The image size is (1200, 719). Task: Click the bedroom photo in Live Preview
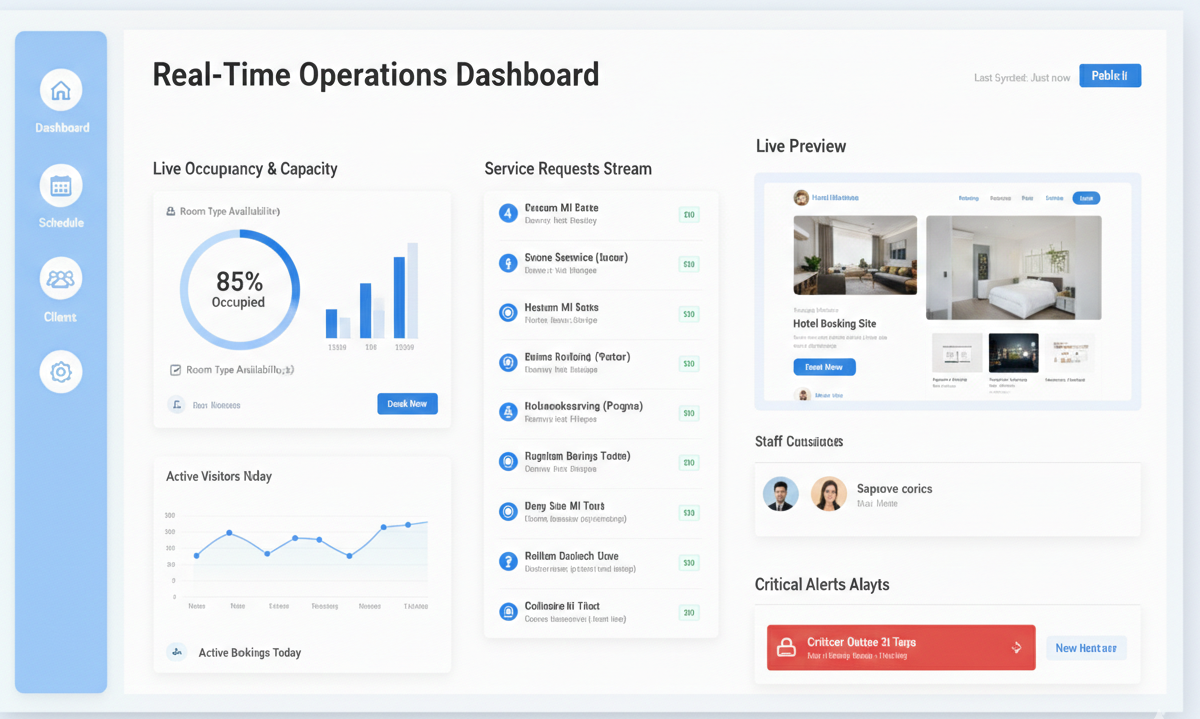[1013, 267]
